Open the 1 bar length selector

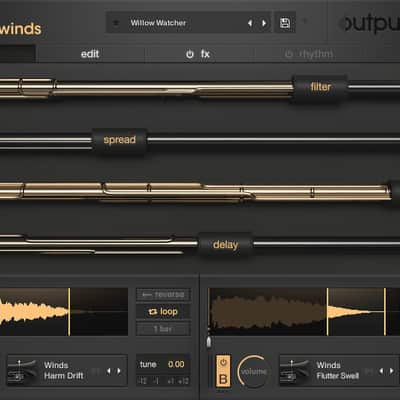[x=163, y=329]
